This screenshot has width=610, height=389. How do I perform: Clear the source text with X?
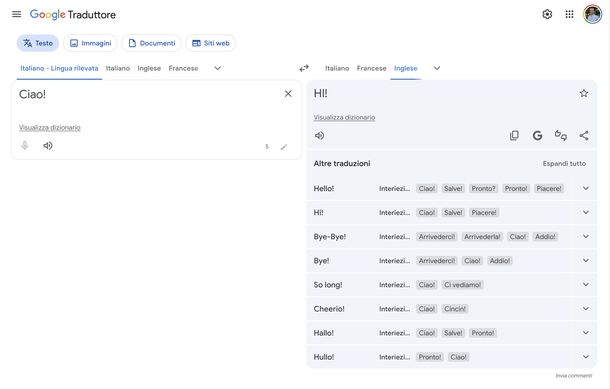[x=288, y=94]
